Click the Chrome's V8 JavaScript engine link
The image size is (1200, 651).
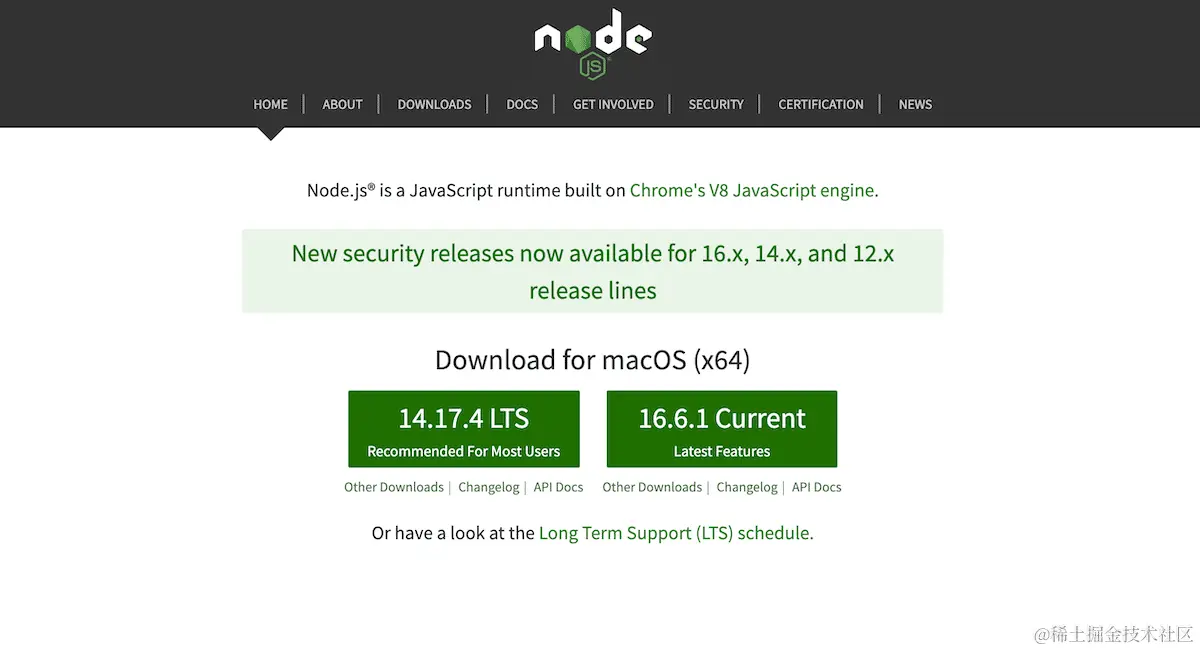click(x=751, y=190)
